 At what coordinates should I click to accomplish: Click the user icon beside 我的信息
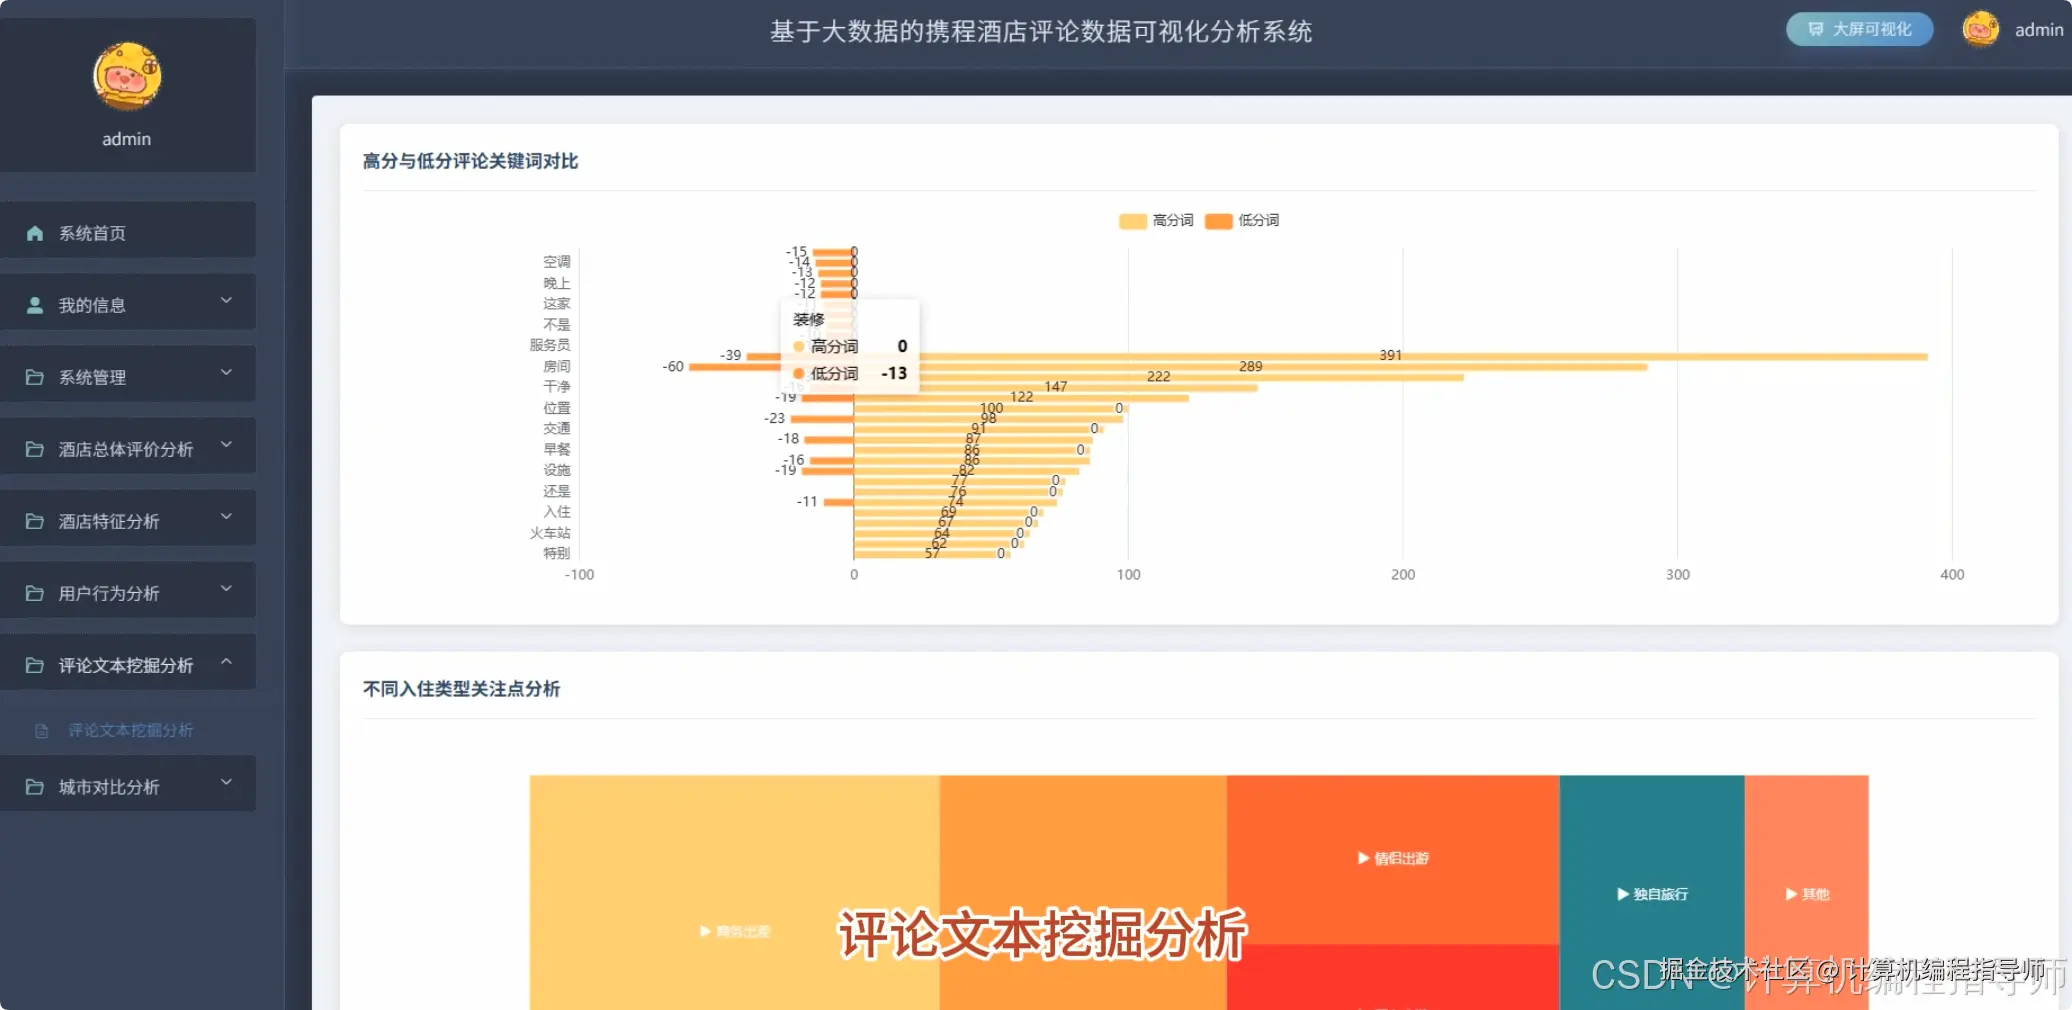coord(35,305)
